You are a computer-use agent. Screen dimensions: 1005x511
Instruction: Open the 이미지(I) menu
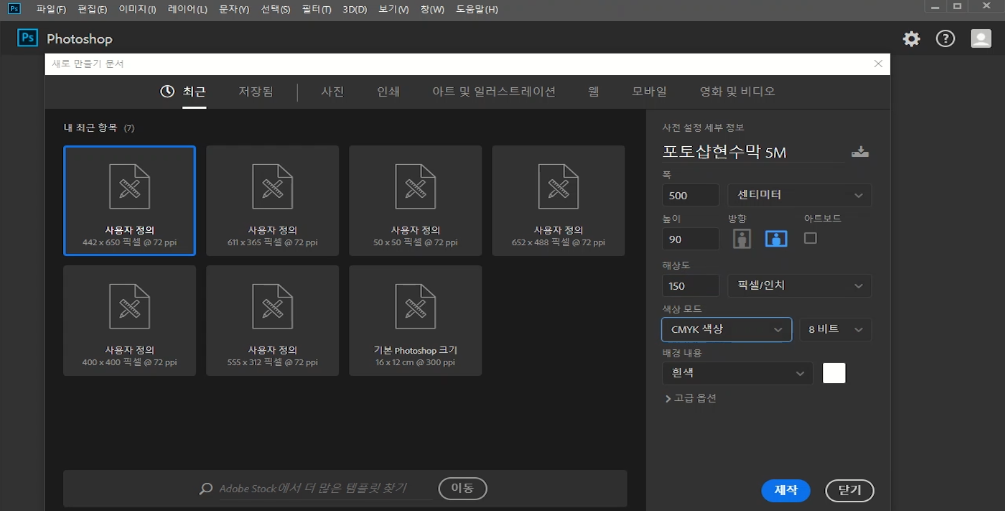tap(137, 9)
